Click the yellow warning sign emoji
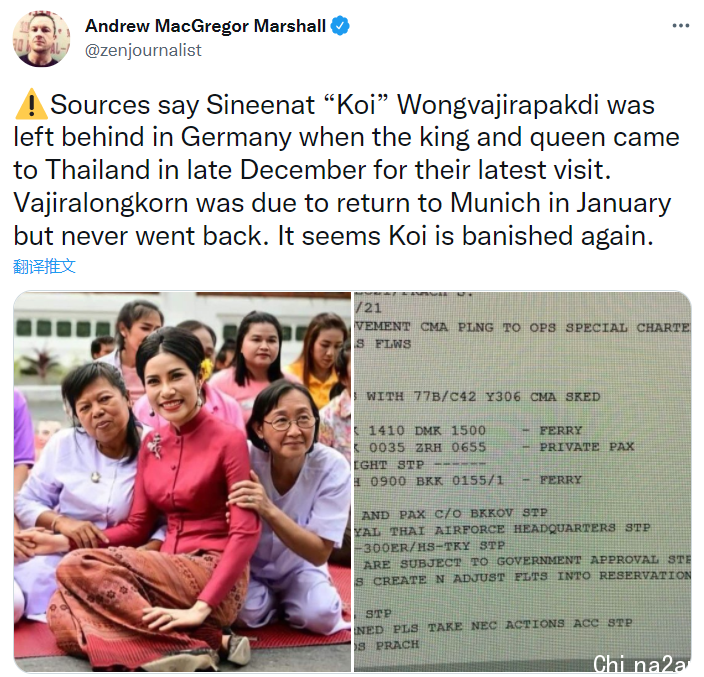The height and width of the screenshot is (677, 704). click(31, 105)
